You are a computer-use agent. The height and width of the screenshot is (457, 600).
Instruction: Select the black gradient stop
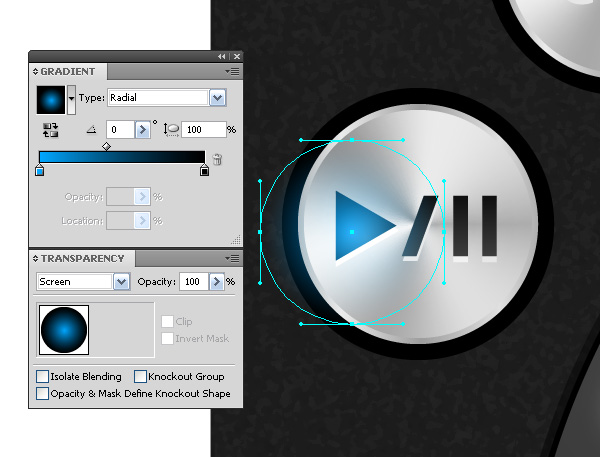tap(204, 170)
